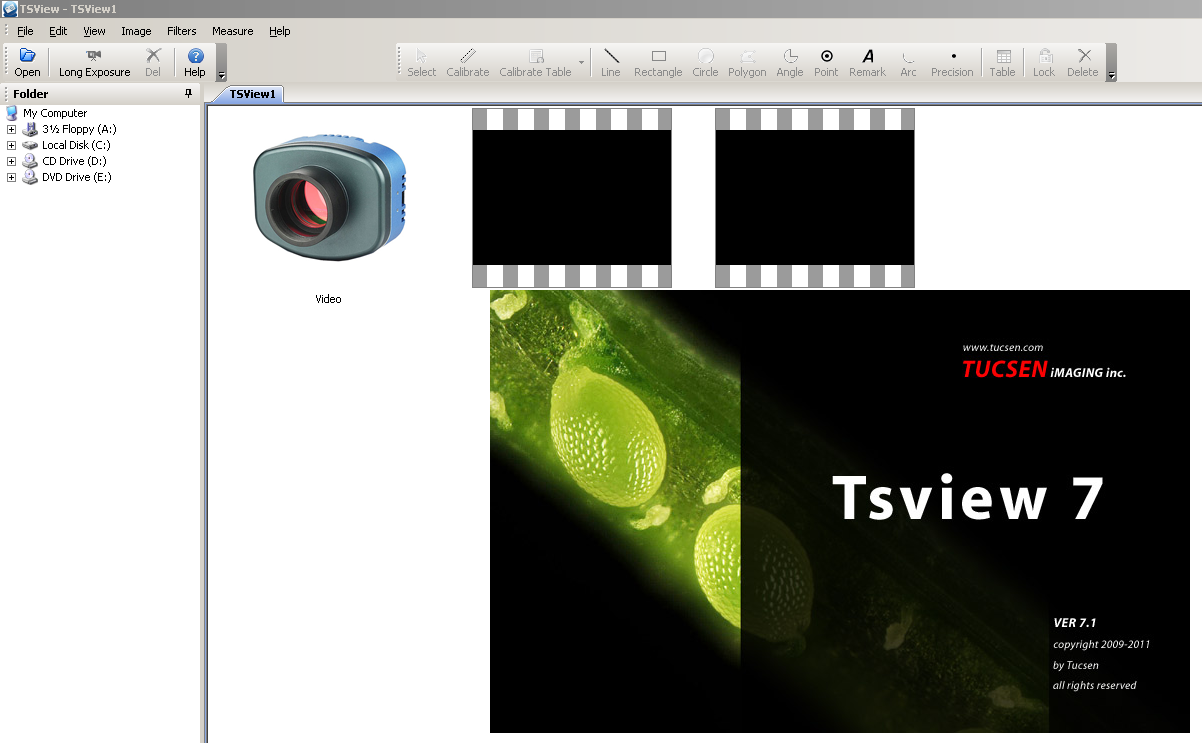Open the Calibrate Table tool

[x=536, y=63]
